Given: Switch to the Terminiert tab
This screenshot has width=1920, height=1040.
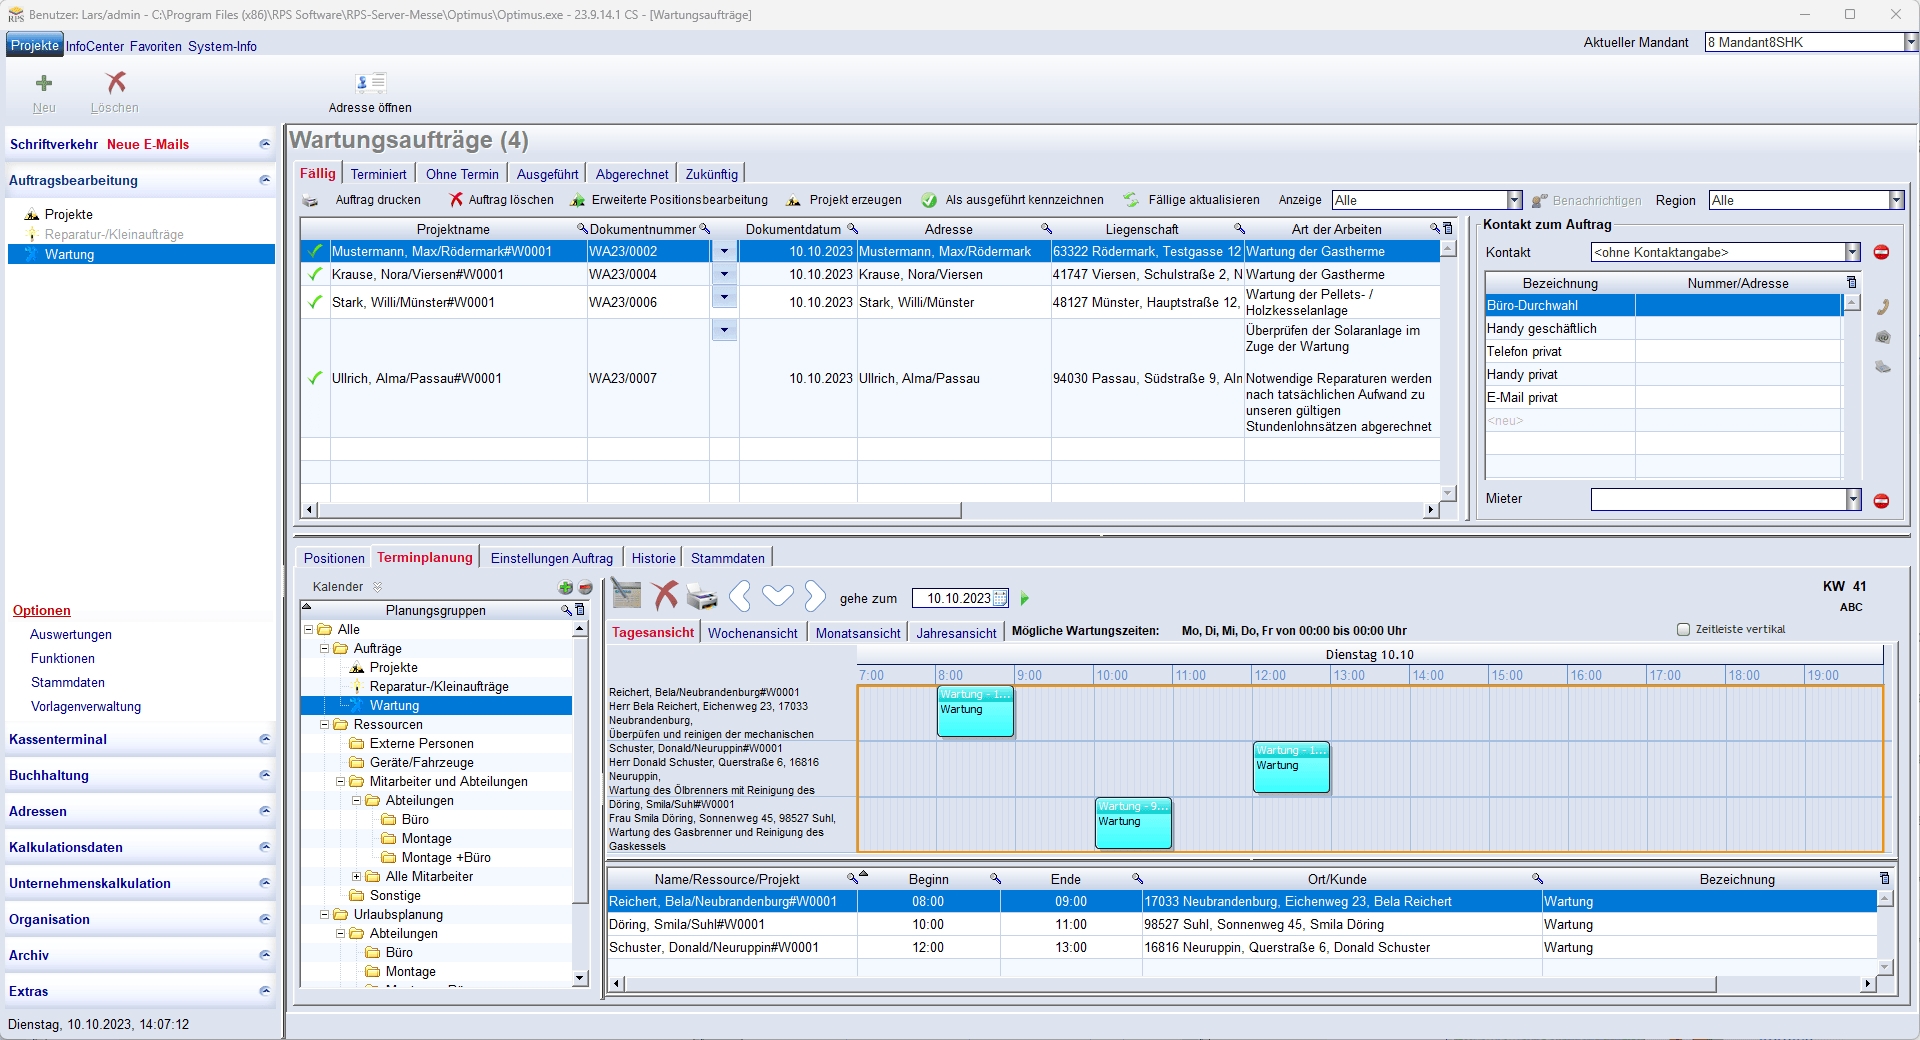Looking at the screenshot, I should click(378, 174).
